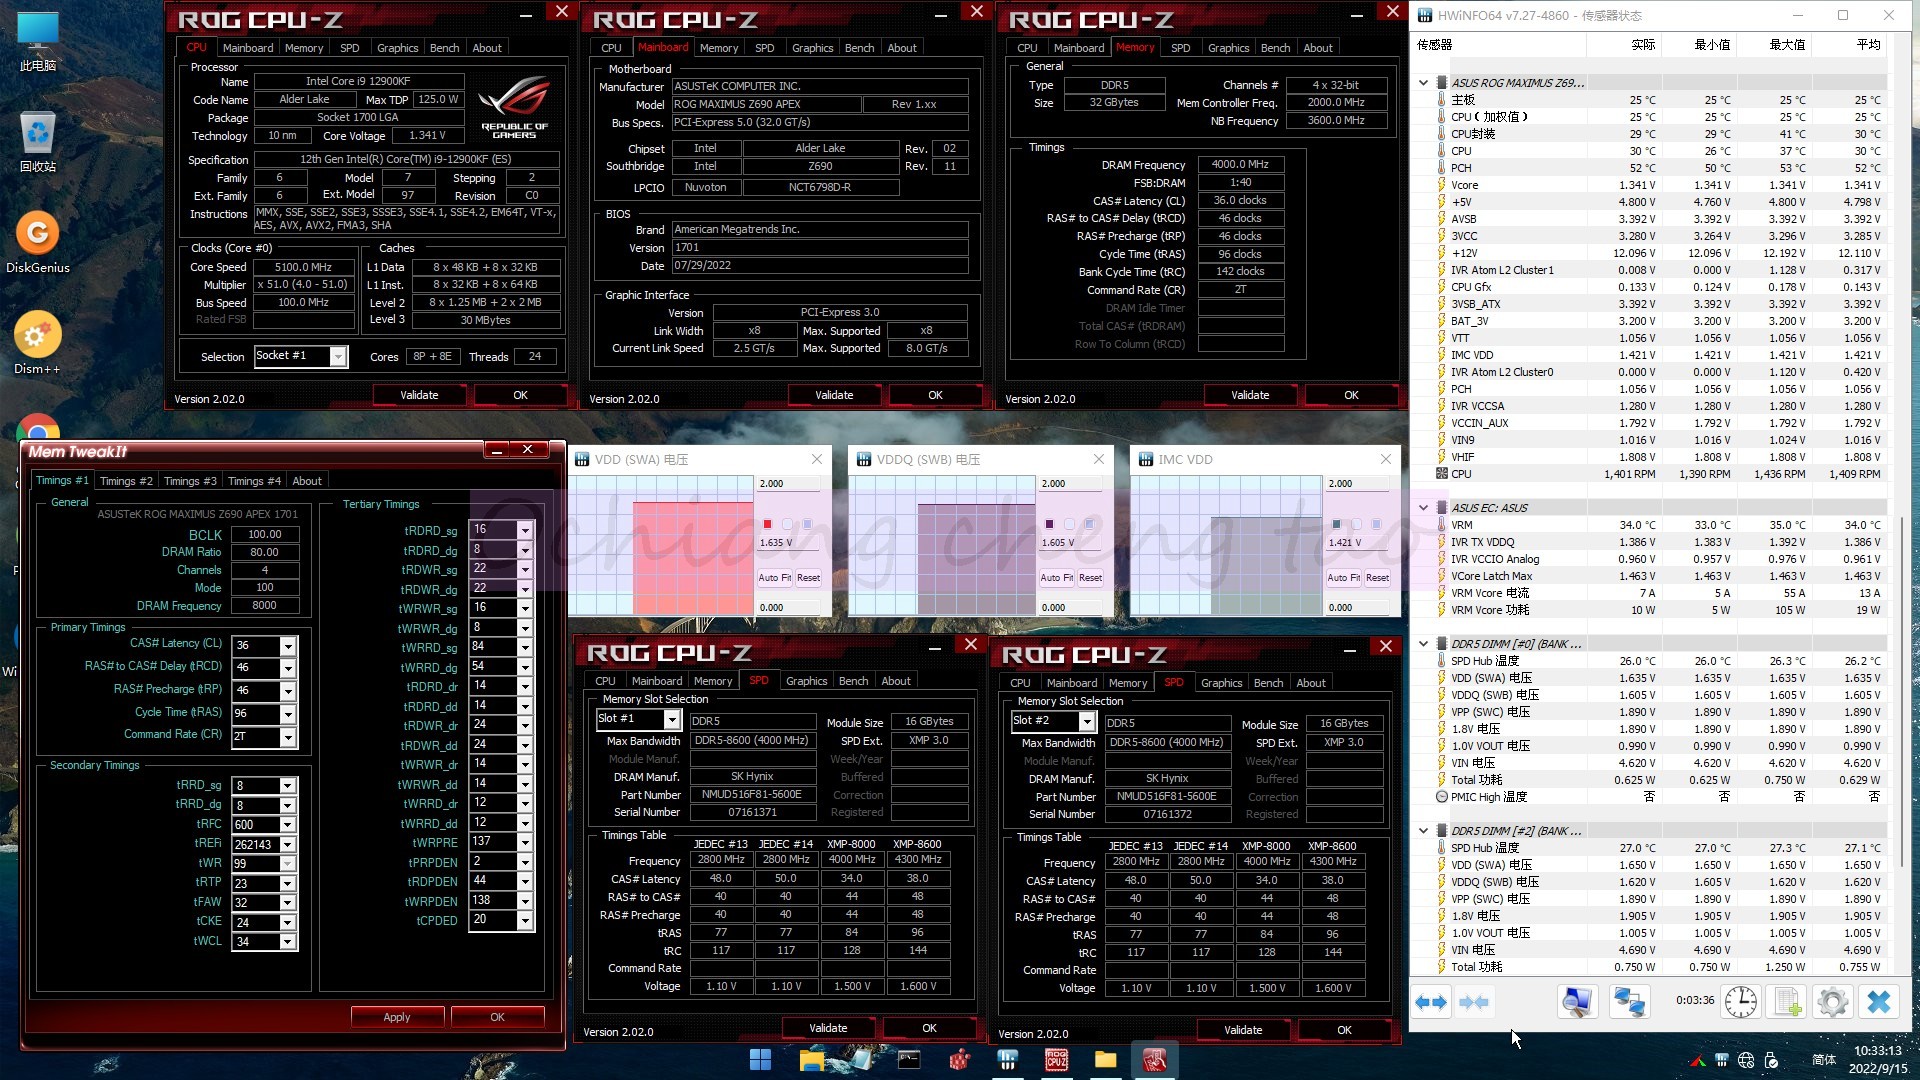Open File Explorer from the taskbar
Image resolution: width=1920 pixels, height=1080 pixels.
[x=811, y=1060]
